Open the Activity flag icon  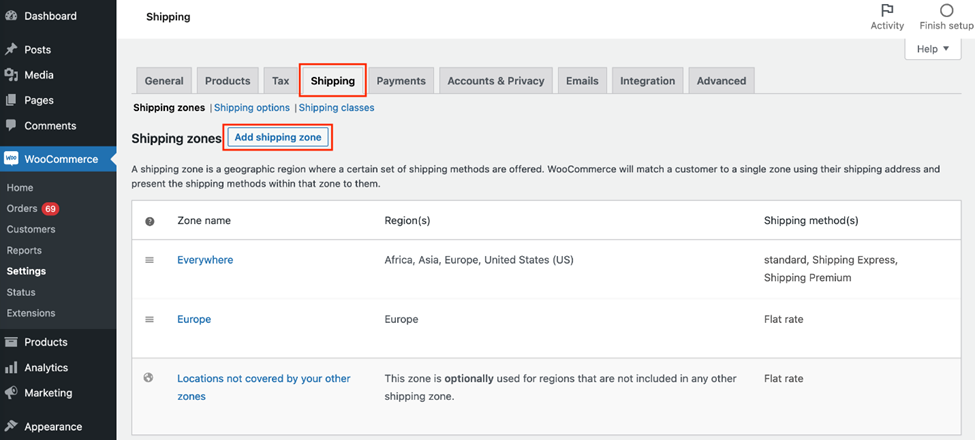point(887,11)
